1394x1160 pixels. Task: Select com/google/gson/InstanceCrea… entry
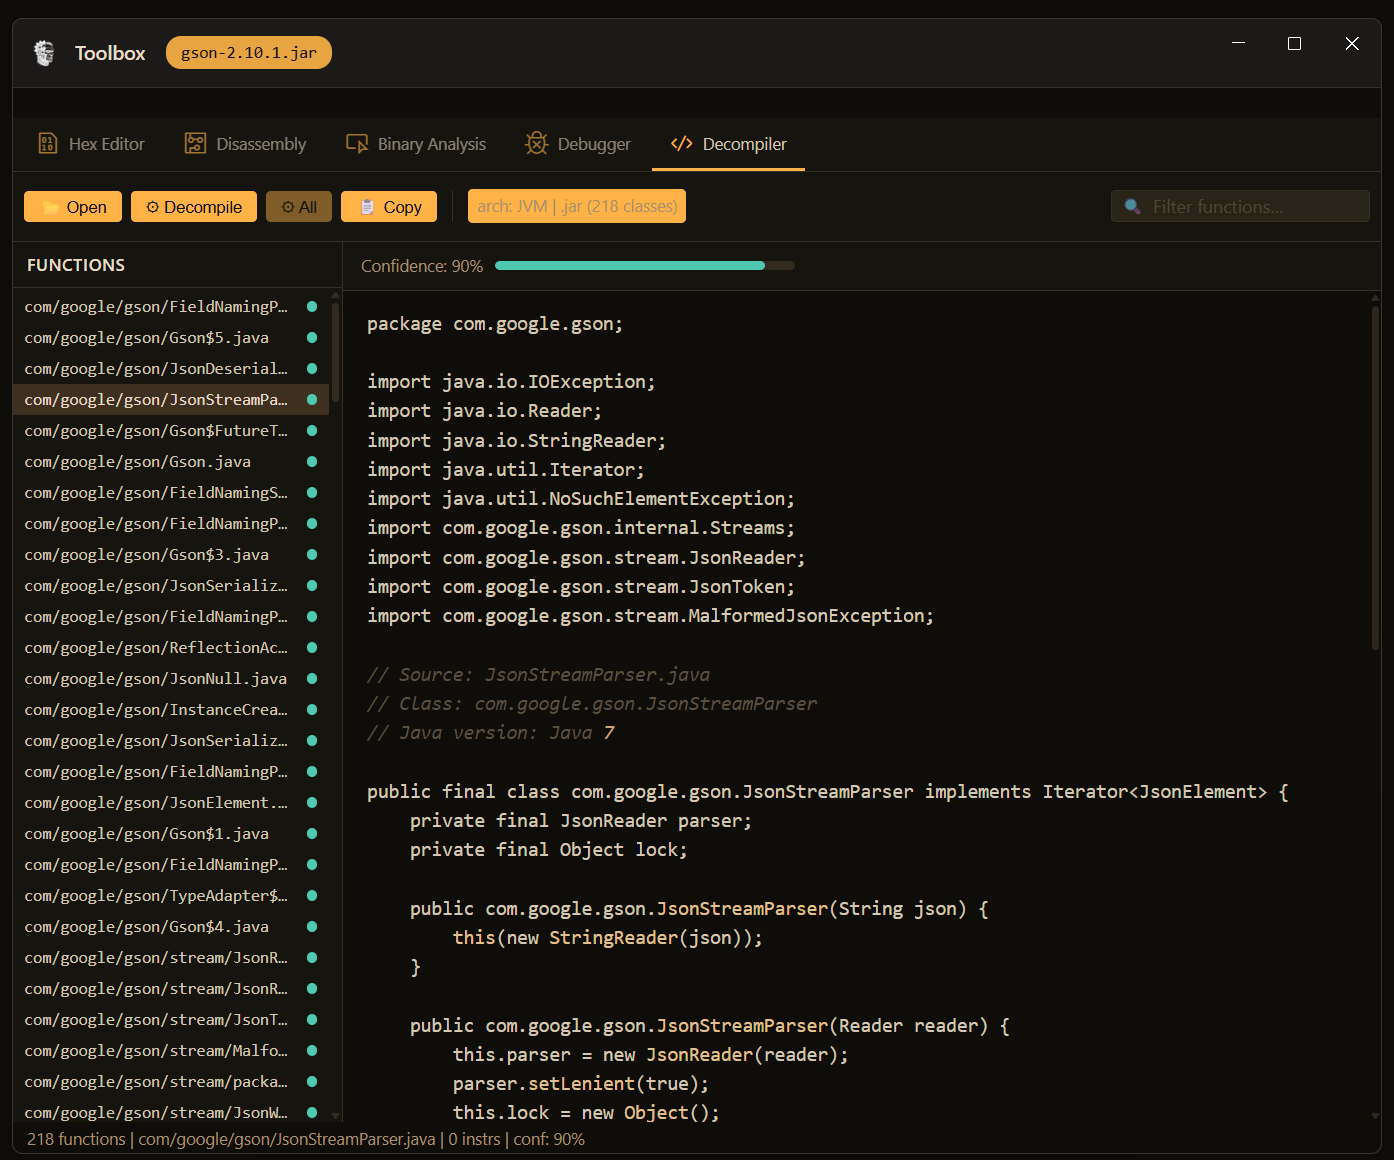171,710
